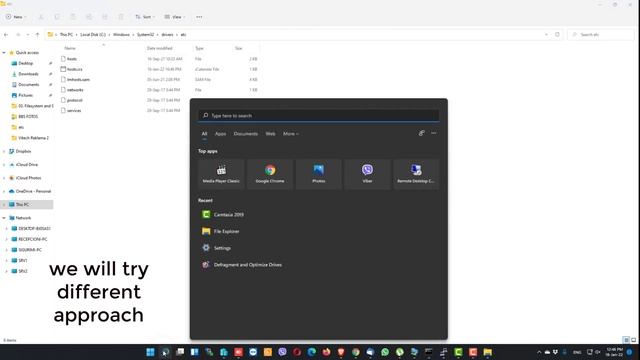Screen dimensions: 640x360
Task: Open search options ellipsis in search panel
Action: [433, 133]
